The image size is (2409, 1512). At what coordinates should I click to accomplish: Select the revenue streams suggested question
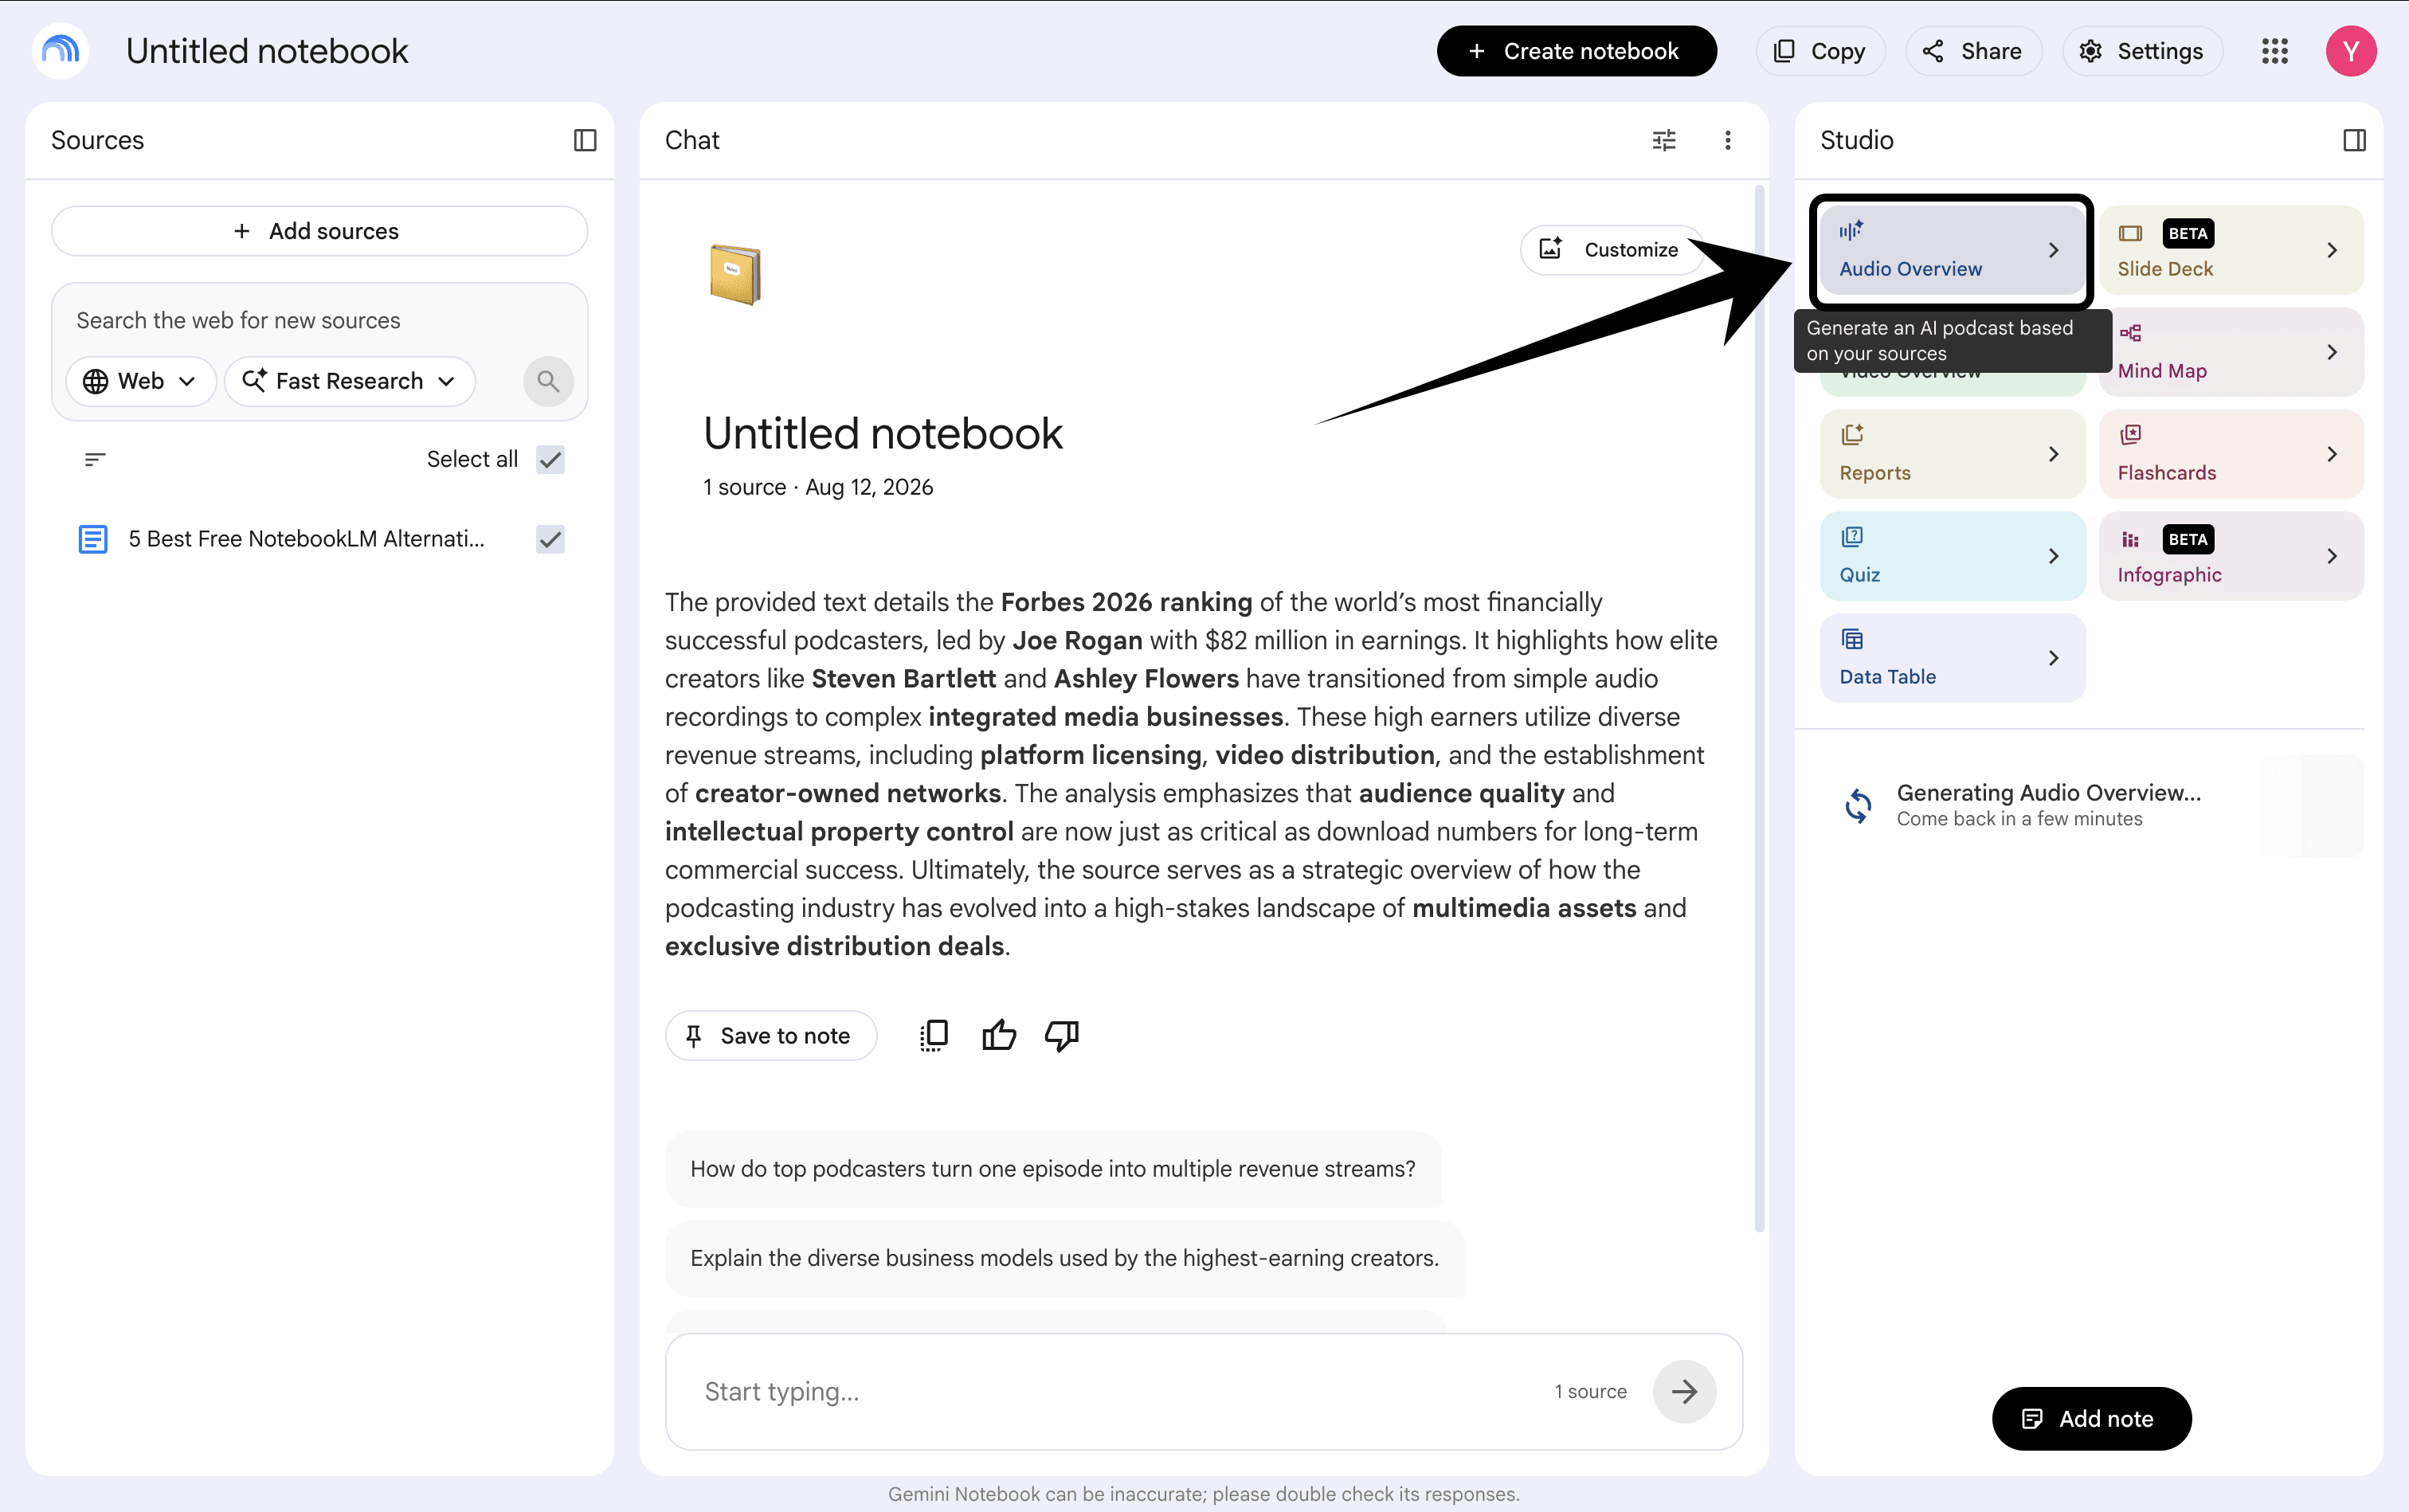coord(1053,1169)
